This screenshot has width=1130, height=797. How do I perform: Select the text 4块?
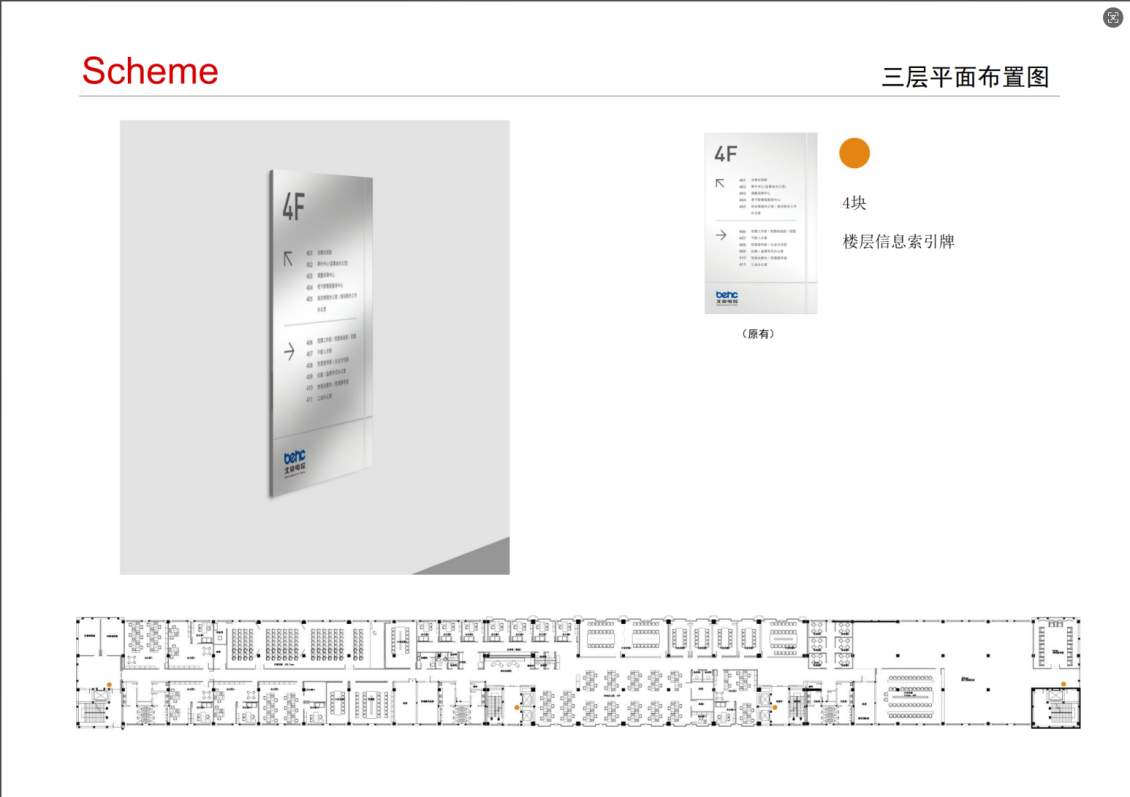[854, 203]
